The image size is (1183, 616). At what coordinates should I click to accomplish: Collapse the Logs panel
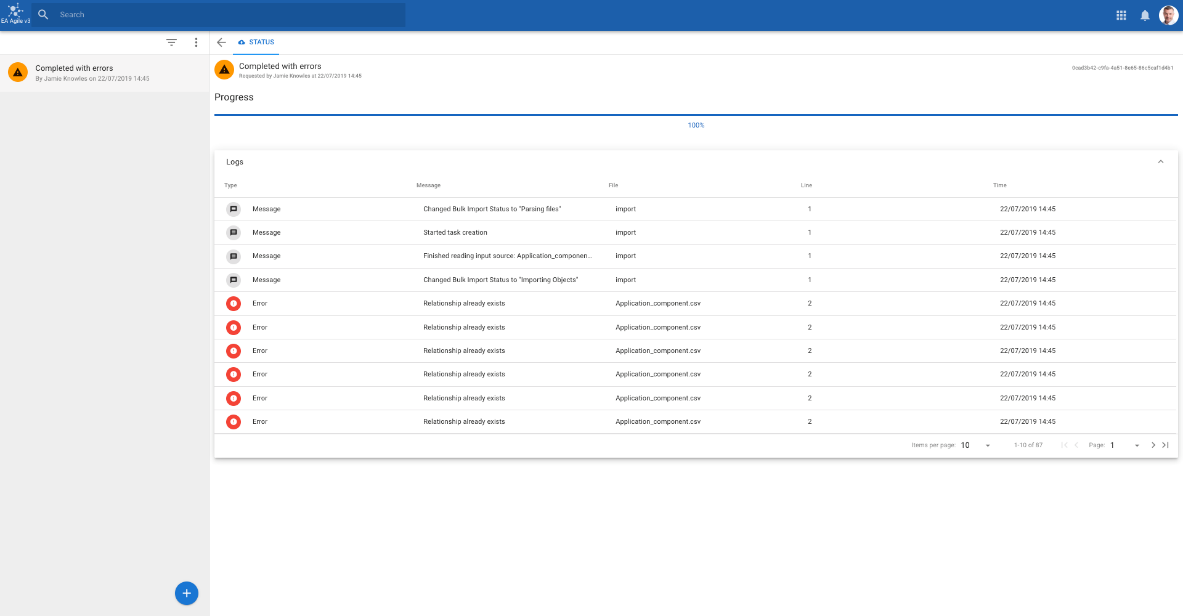pos(1160,162)
